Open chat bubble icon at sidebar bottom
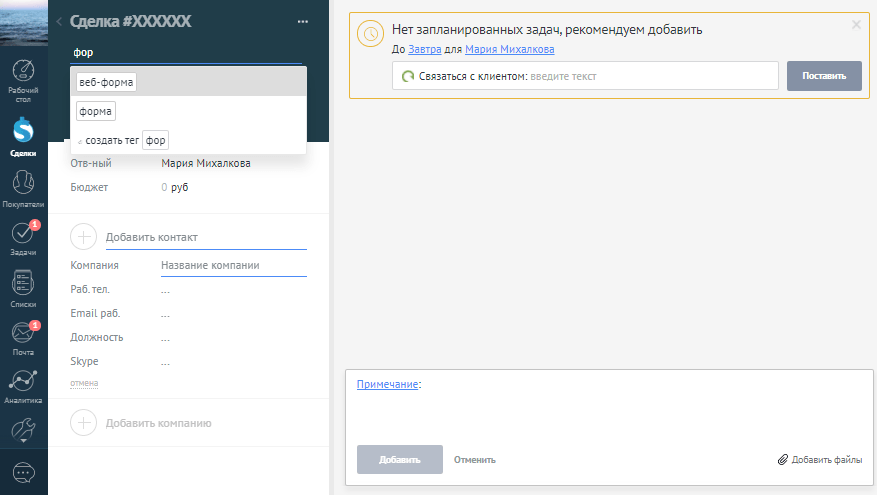This screenshot has width=877, height=495. click(x=23, y=473)
